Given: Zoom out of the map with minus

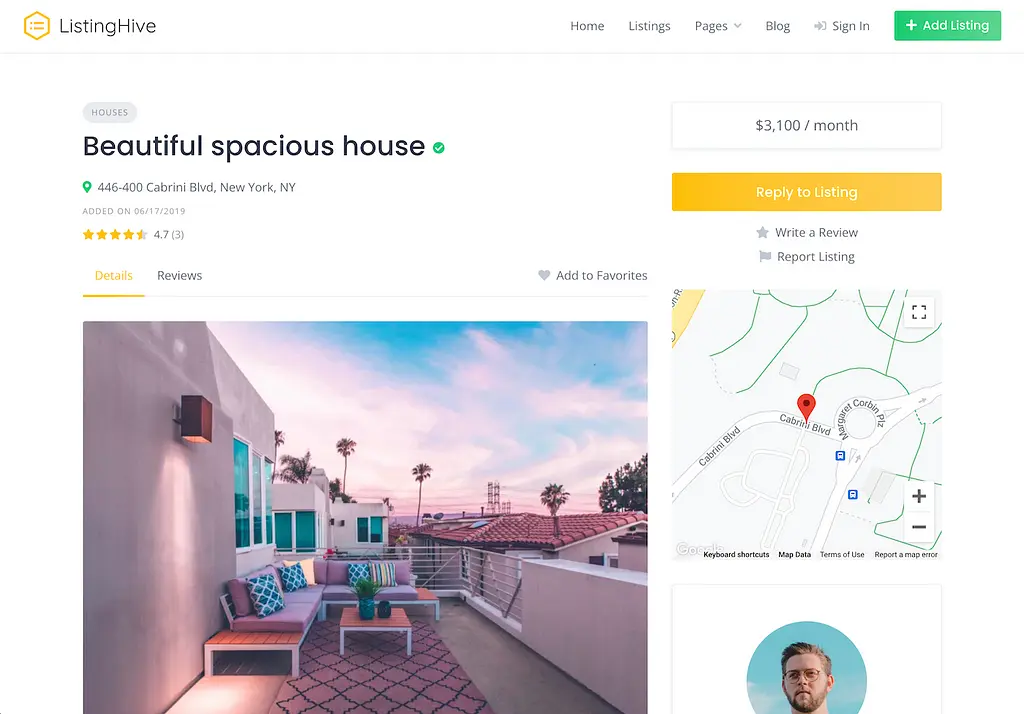Looking at the screenshot, I should 919,527.
